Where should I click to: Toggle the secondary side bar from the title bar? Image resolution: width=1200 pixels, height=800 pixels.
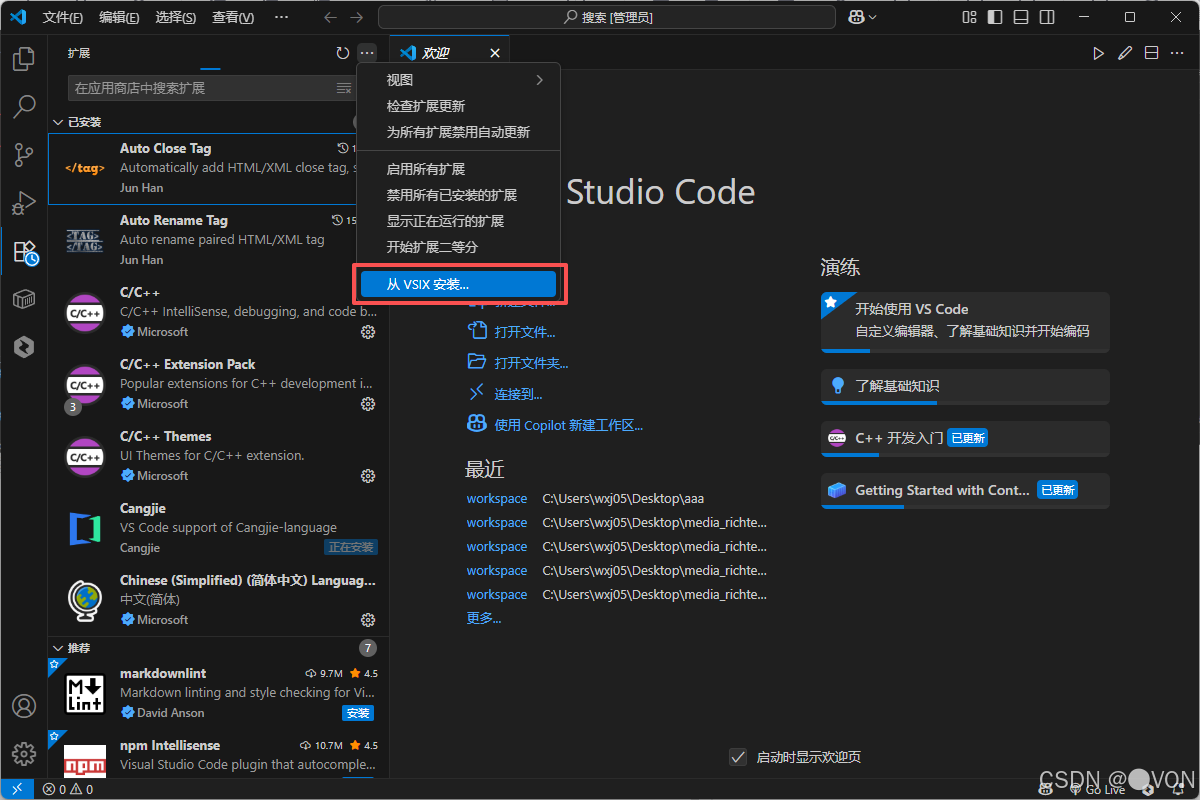coord(1046,17)
